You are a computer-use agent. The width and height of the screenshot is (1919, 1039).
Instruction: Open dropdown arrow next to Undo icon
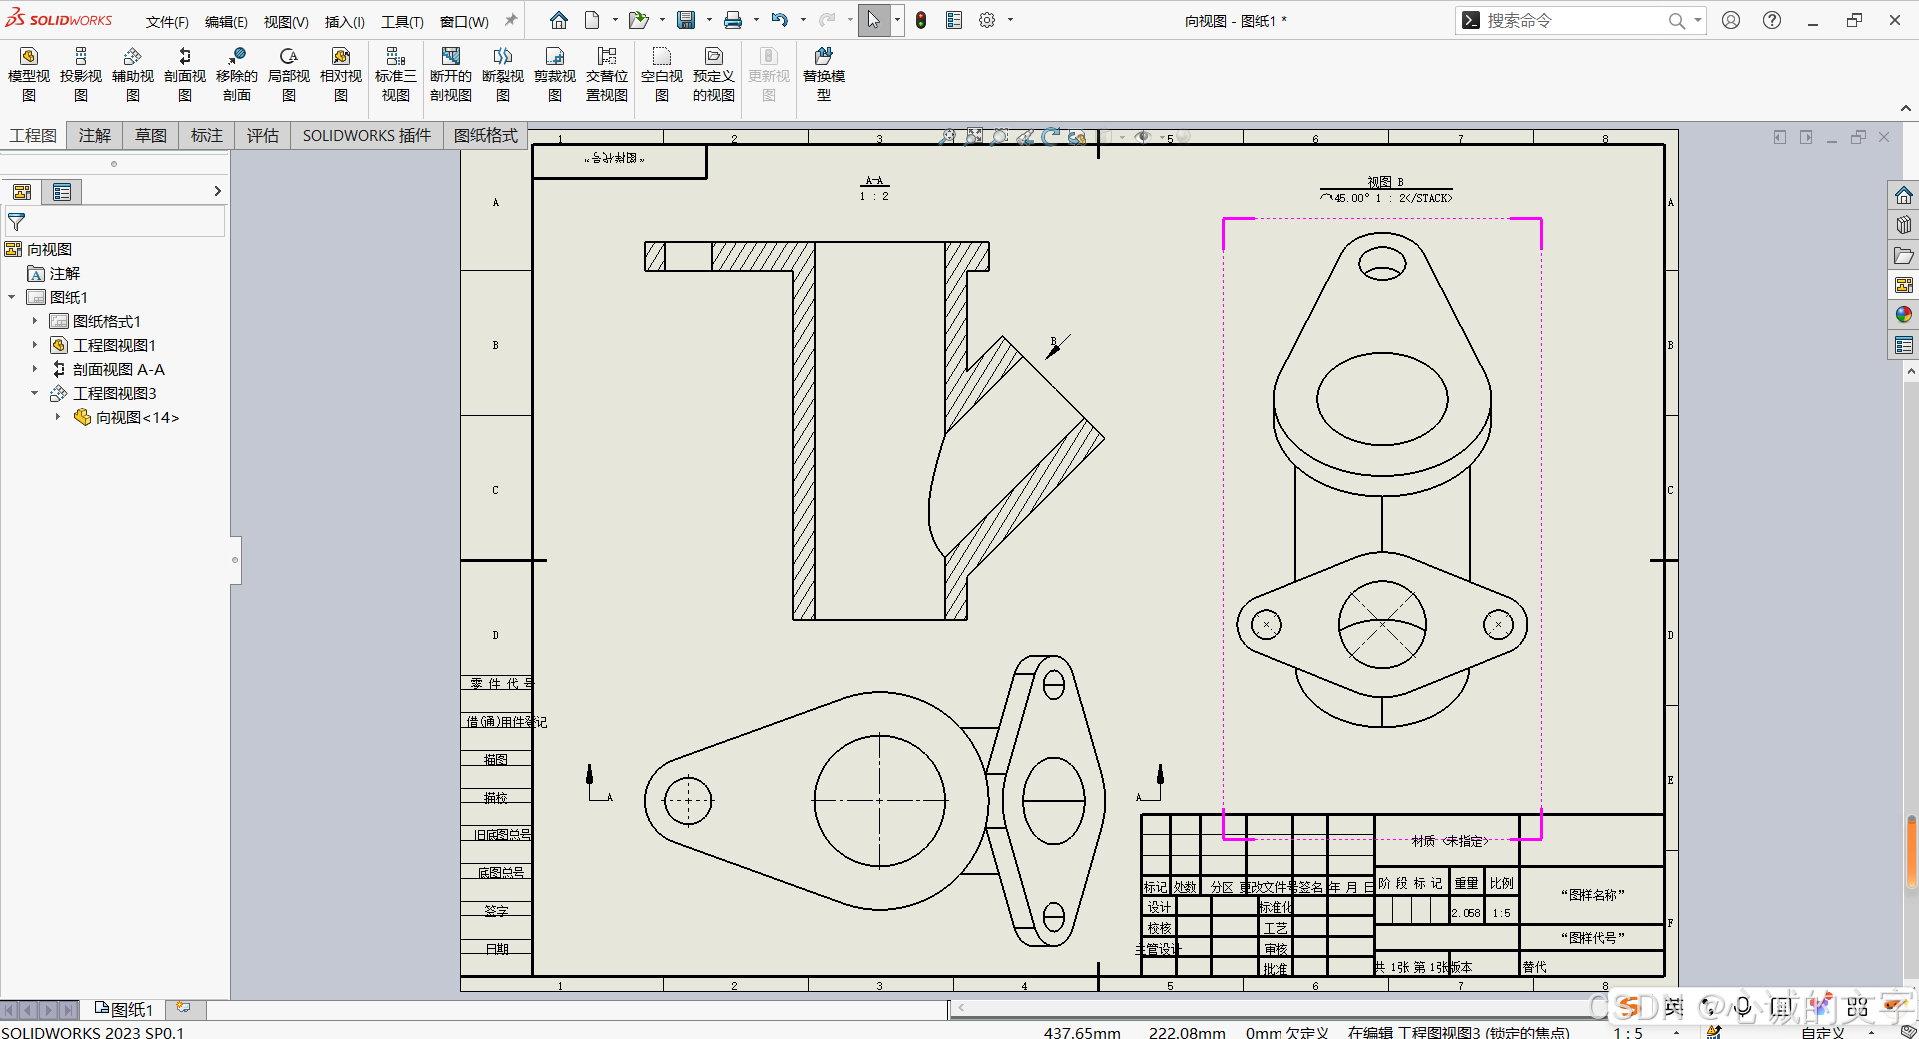click(803, 20)
